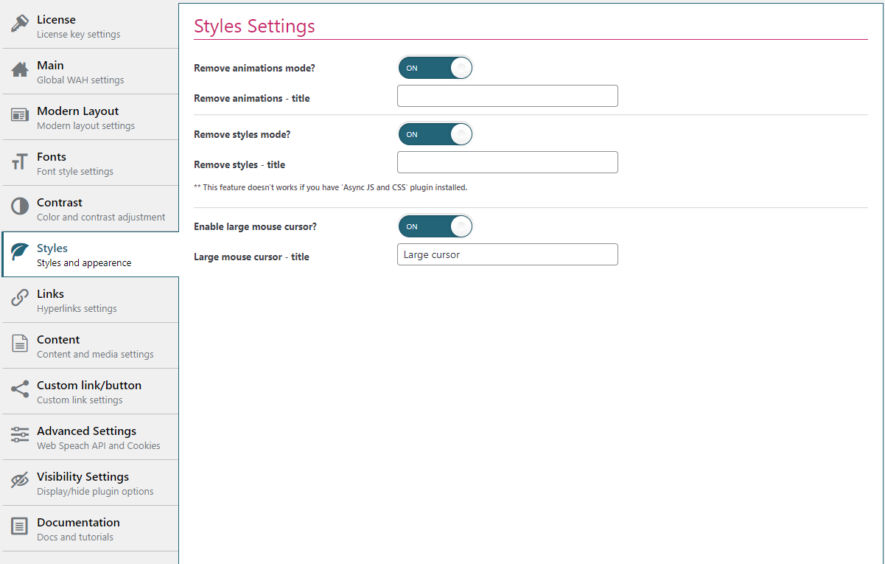The width and height of the screenshot is (885, 564).
Task: Click the 'Remove styles mode?' label
Action: point(242,135)
